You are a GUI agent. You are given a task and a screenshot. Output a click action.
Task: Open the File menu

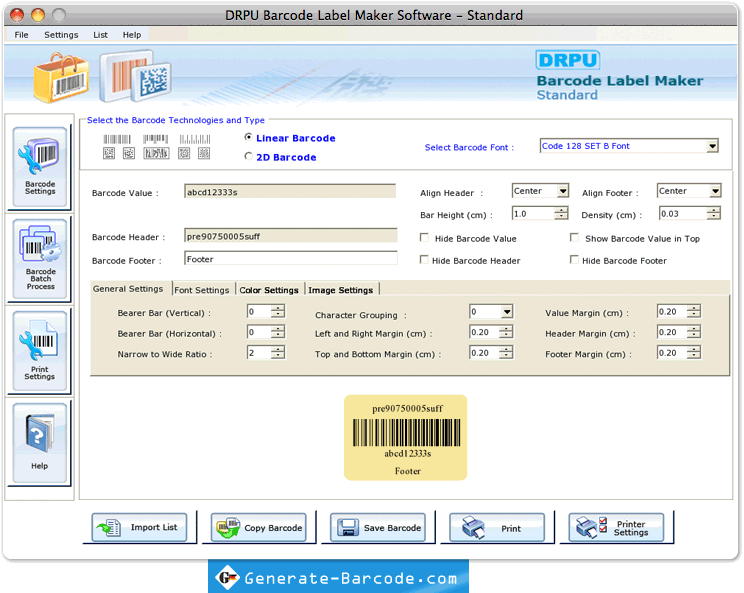click(21, 35)
